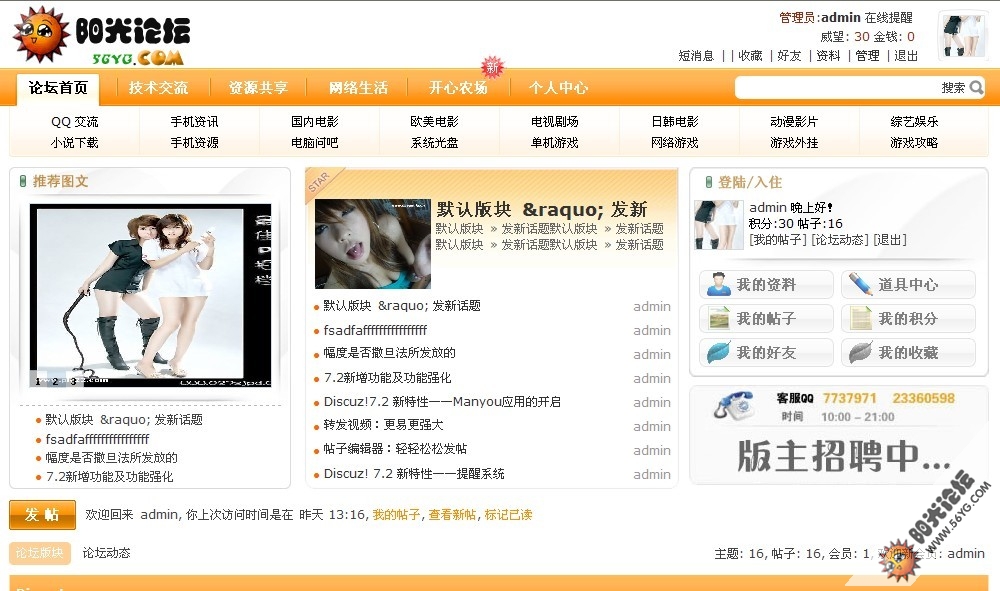Click 退出 in the top header
The image size is (1000, 591).
tap(906, 56)
